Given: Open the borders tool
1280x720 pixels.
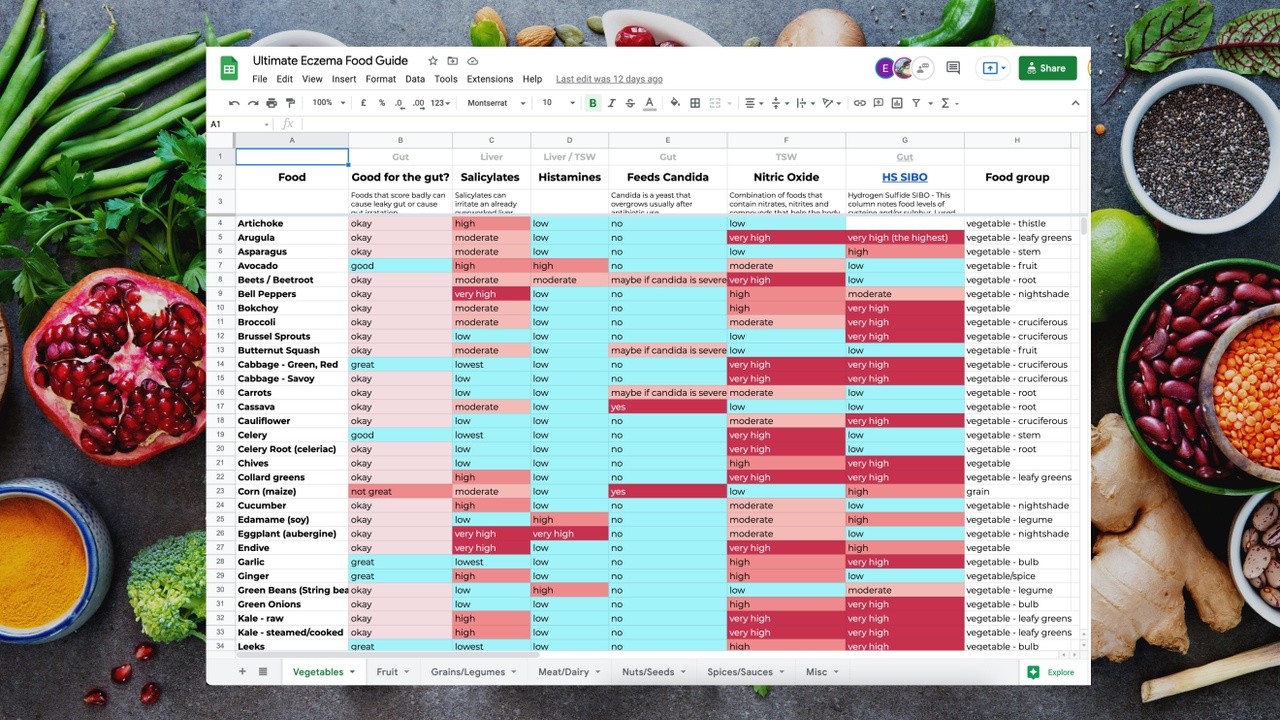Looking at the screenshot, I should point(695,103).
